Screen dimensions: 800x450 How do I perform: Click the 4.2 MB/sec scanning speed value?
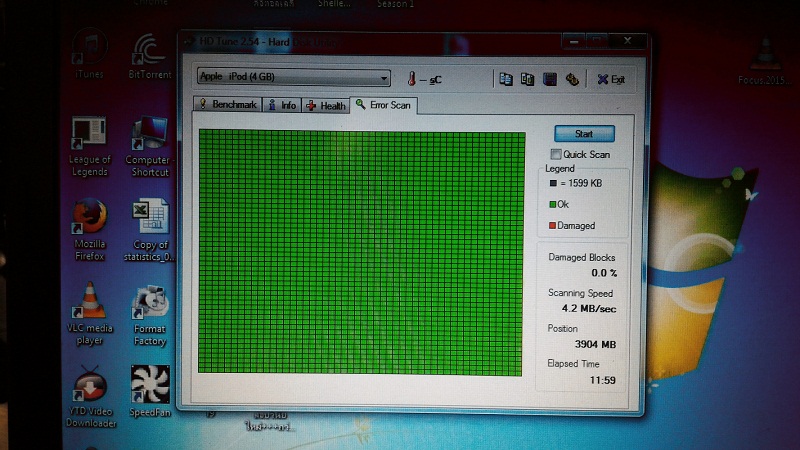tap(589, 309)
